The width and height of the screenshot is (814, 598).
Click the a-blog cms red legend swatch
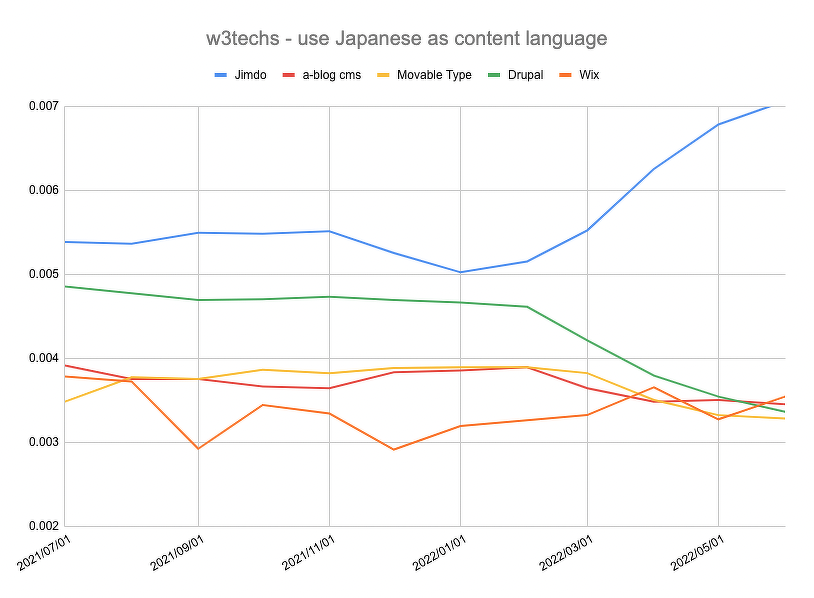coord(290,75)
